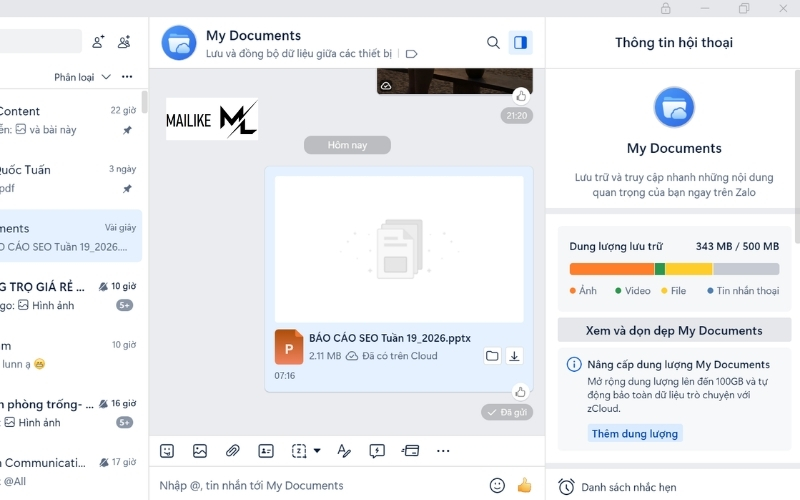Image resolution: width=800 pixels, height=500 pixels.
Task: Click the My Documents avatar in info panel
Action: pyautogui.click(x=674, y=107)
